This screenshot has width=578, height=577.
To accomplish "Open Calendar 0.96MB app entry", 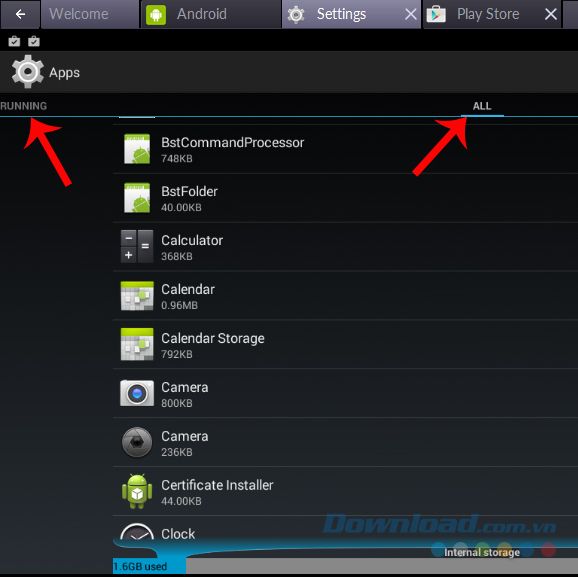I will 345,296.
